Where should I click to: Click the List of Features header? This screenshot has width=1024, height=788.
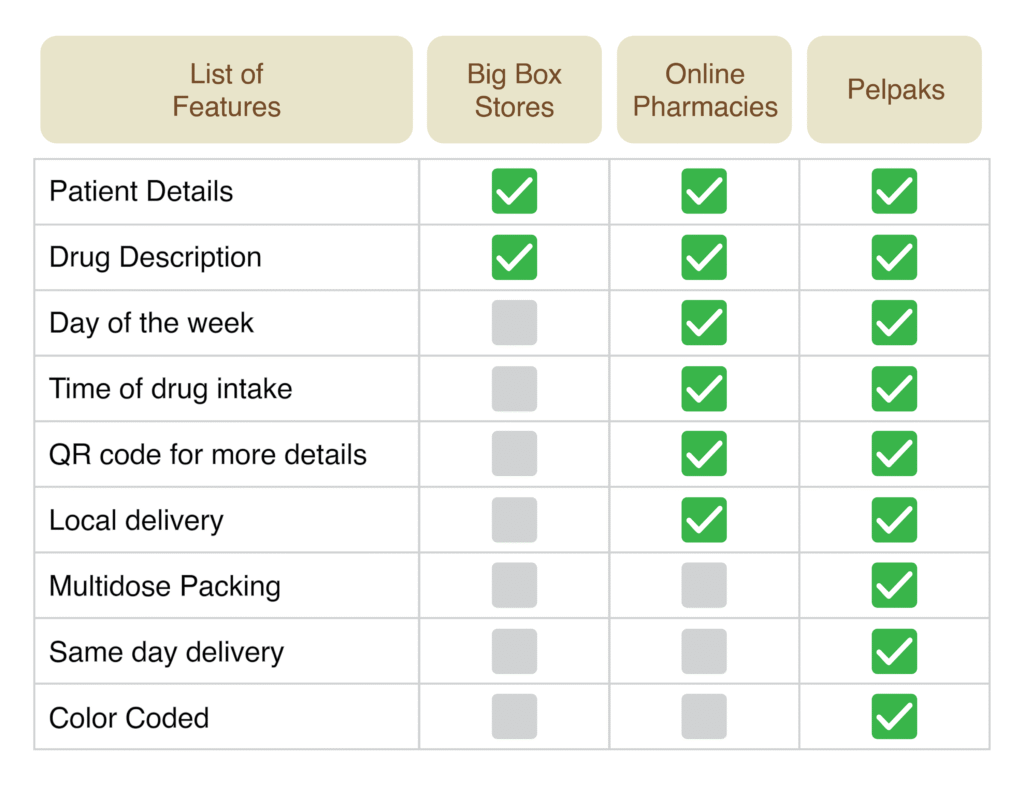(226, 90)
